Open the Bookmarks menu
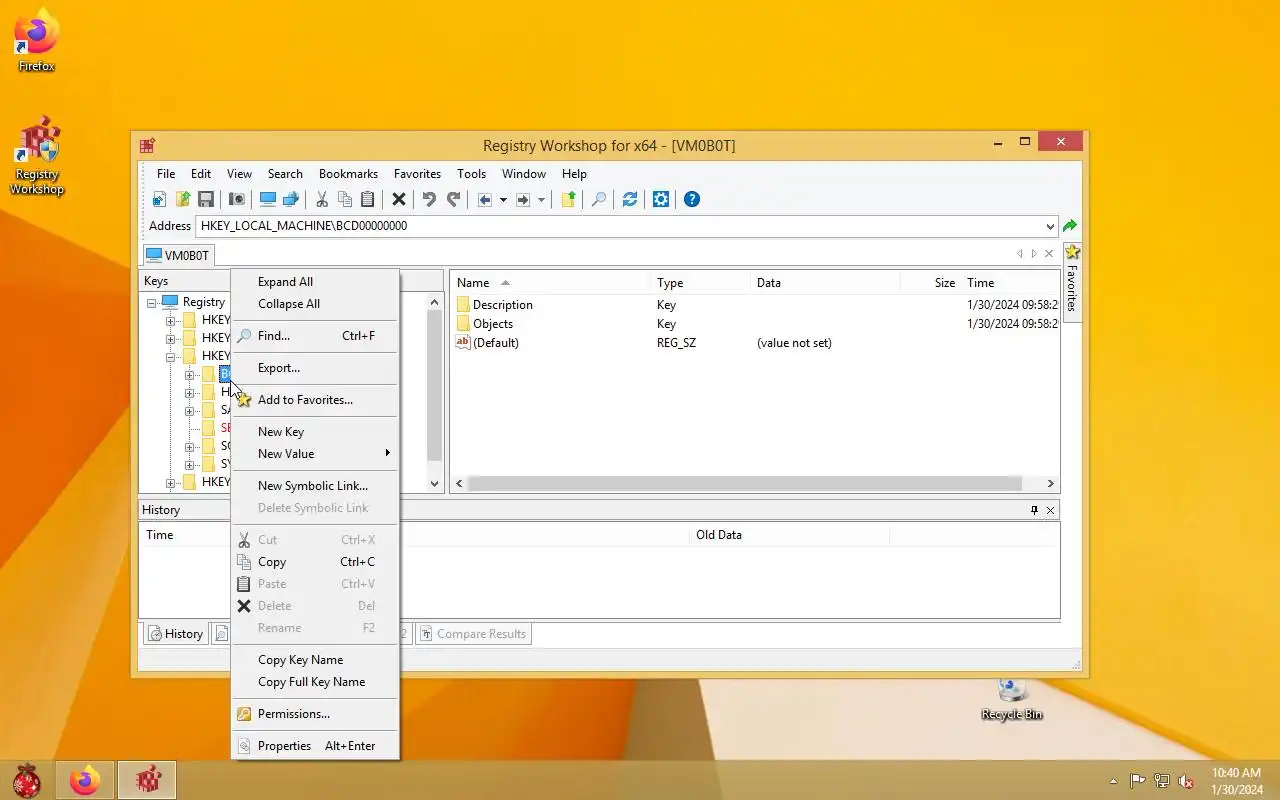 coord(348,174)
